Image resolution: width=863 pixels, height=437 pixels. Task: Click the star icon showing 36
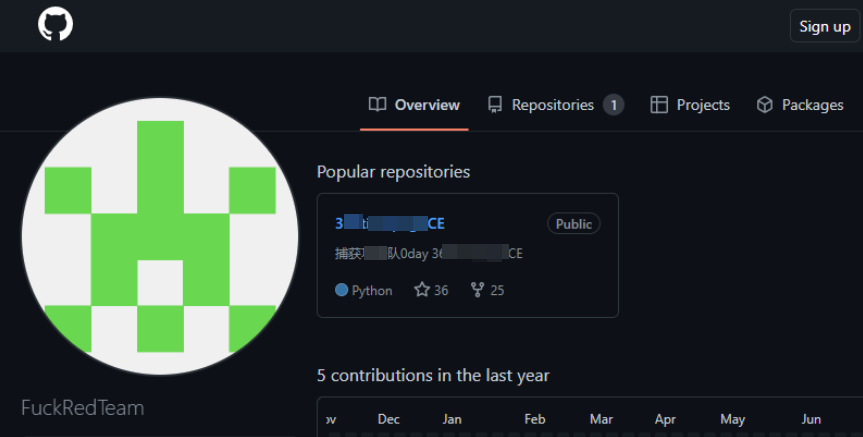pyautogui.click(x=422, y=289)
